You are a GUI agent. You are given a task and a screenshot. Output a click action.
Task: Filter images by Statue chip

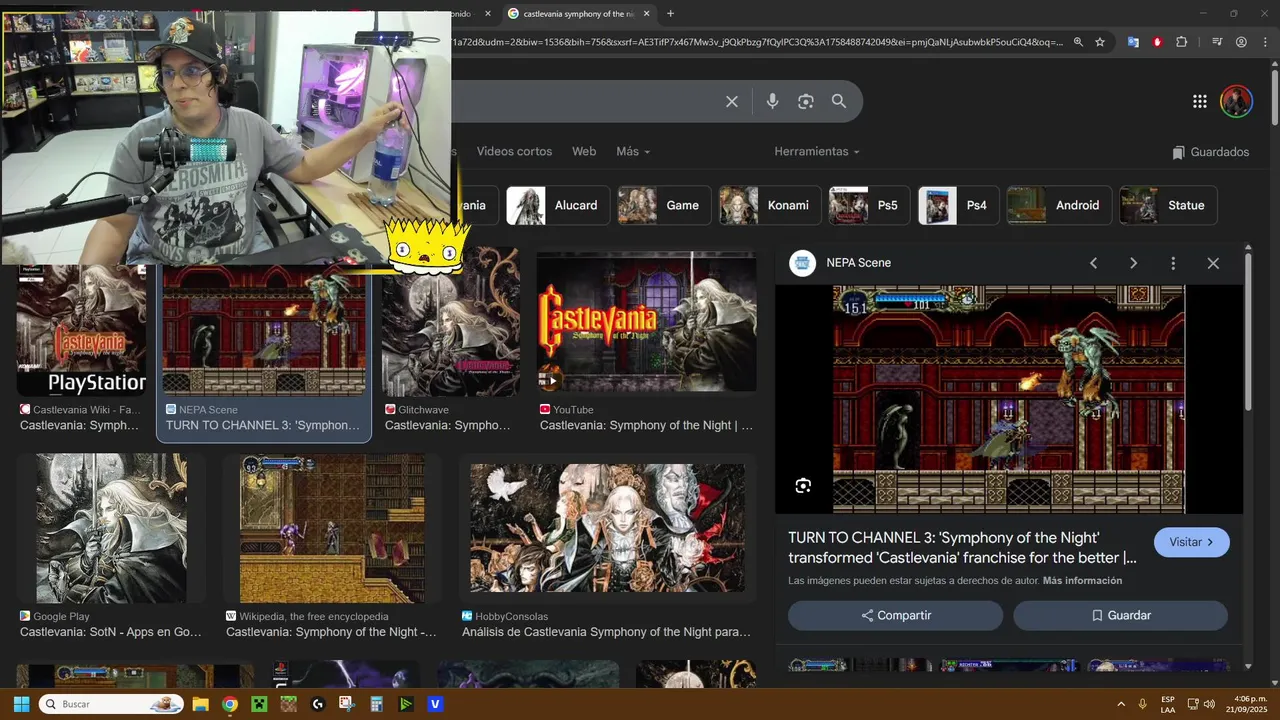[x=1168, y=205]
